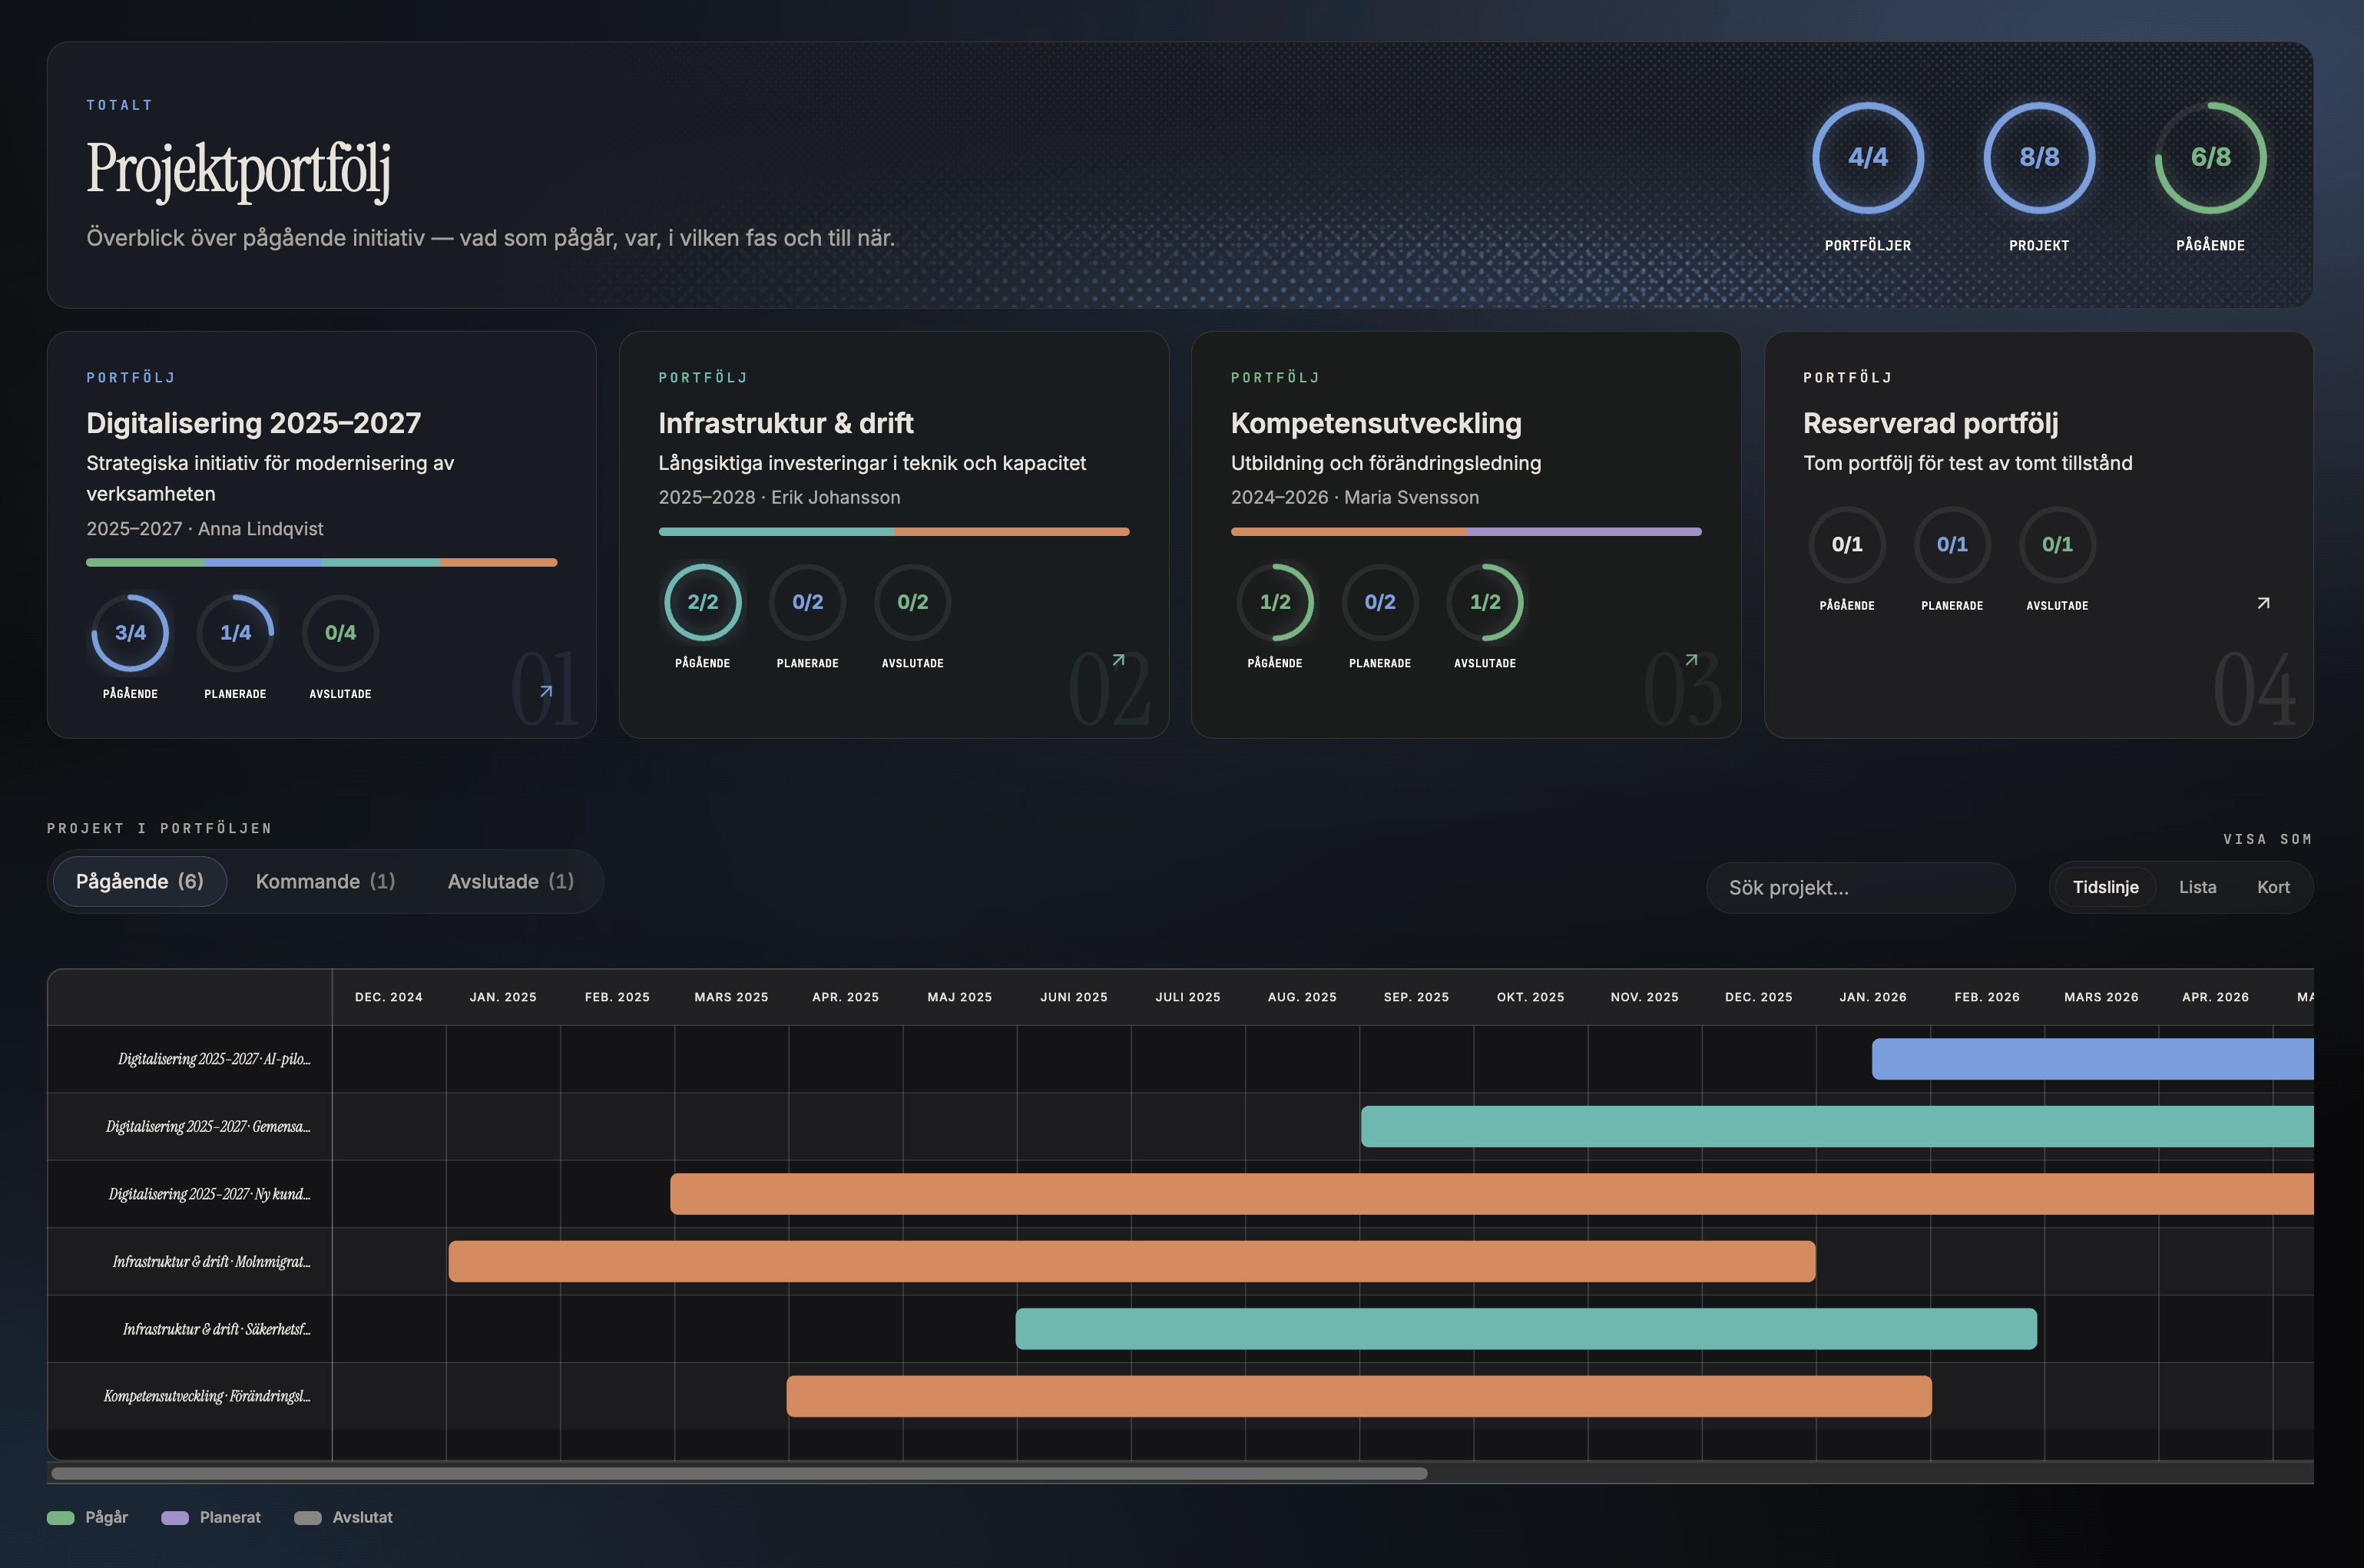This screenshot has height=1568, width=2364.
Task: Switch view to Kort
Action: point(2273,887)
